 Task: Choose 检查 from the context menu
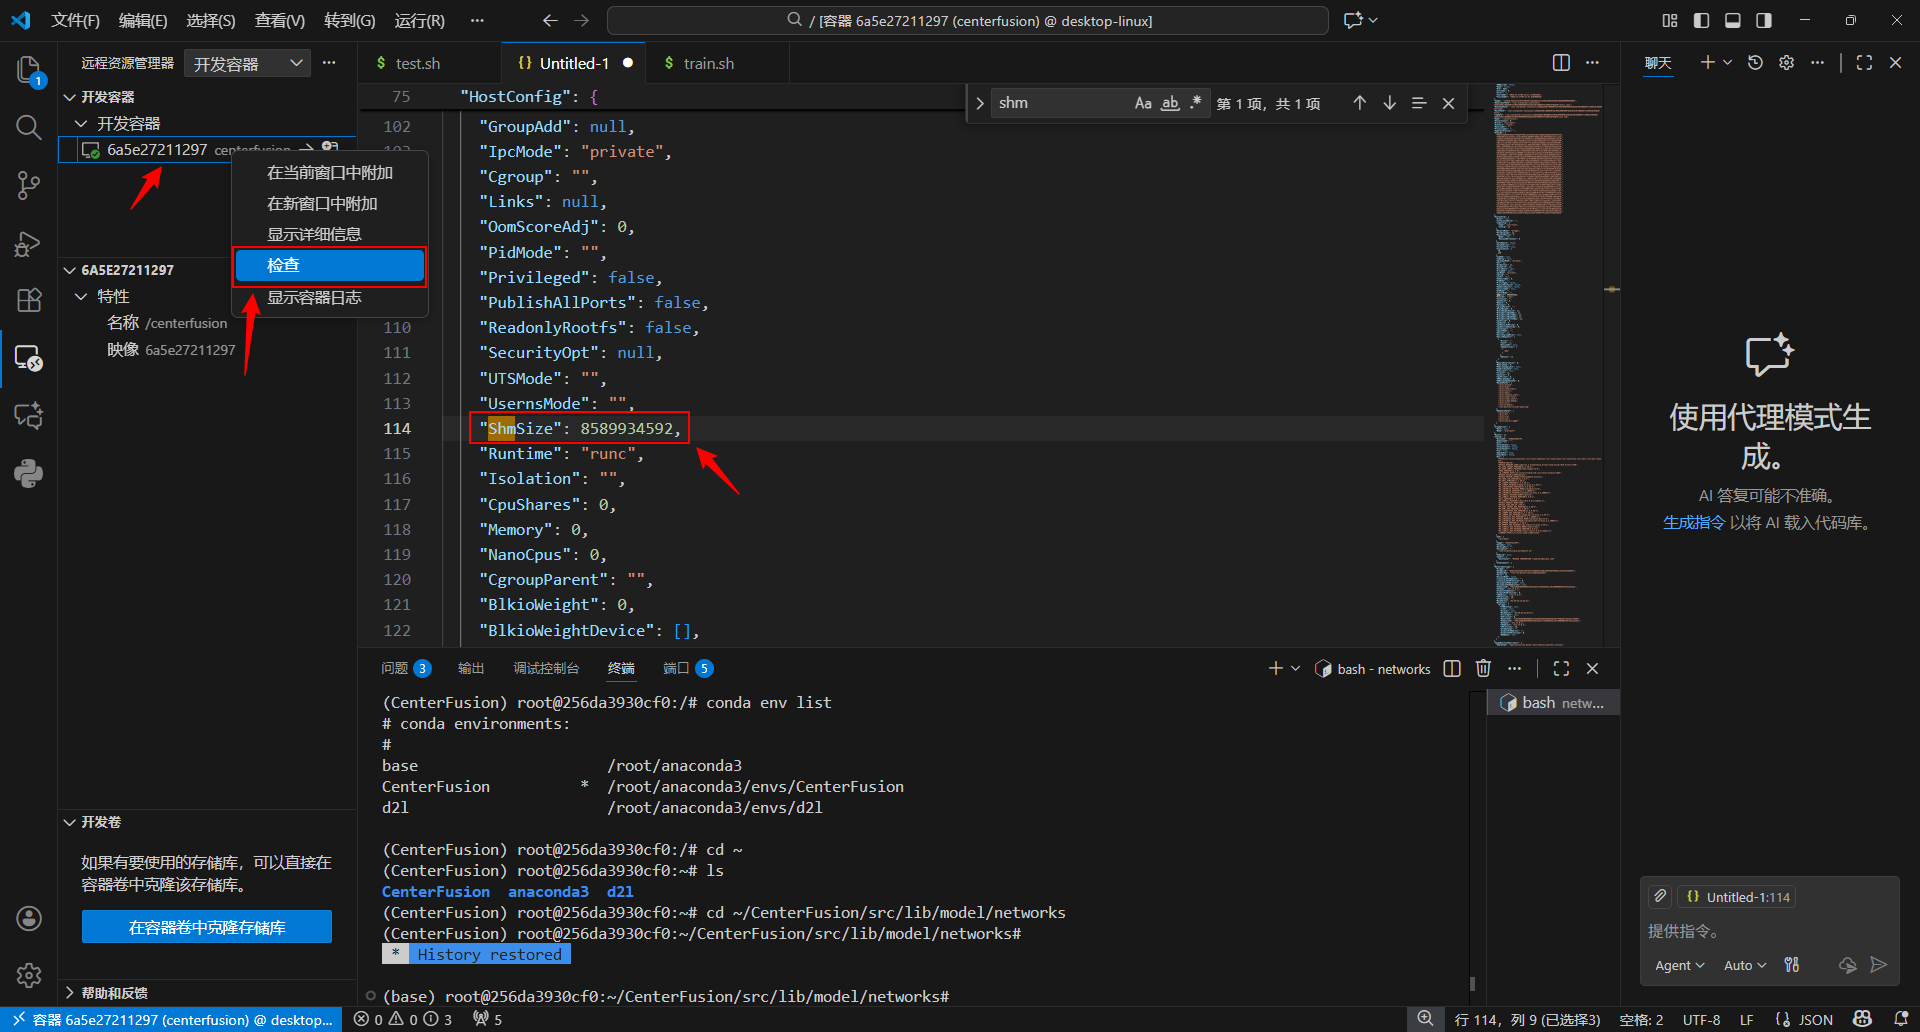click(x=330, y=265)
